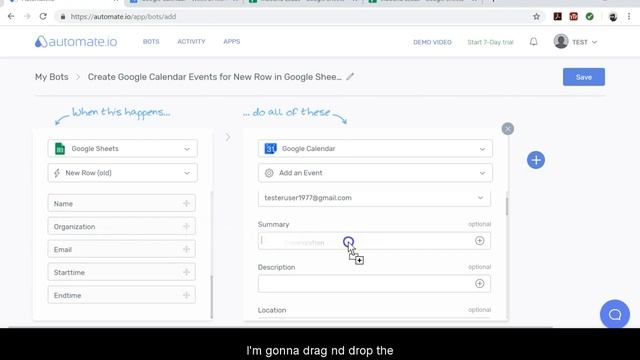Expand the Google Sheets trigger app dropdown
This screenshot has width=640, height=360.
coord(187,149)
